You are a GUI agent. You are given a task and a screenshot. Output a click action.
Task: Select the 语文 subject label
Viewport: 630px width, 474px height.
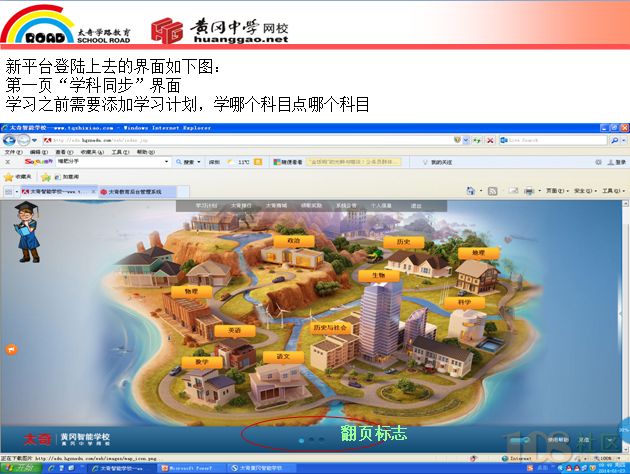click(283, 357)
